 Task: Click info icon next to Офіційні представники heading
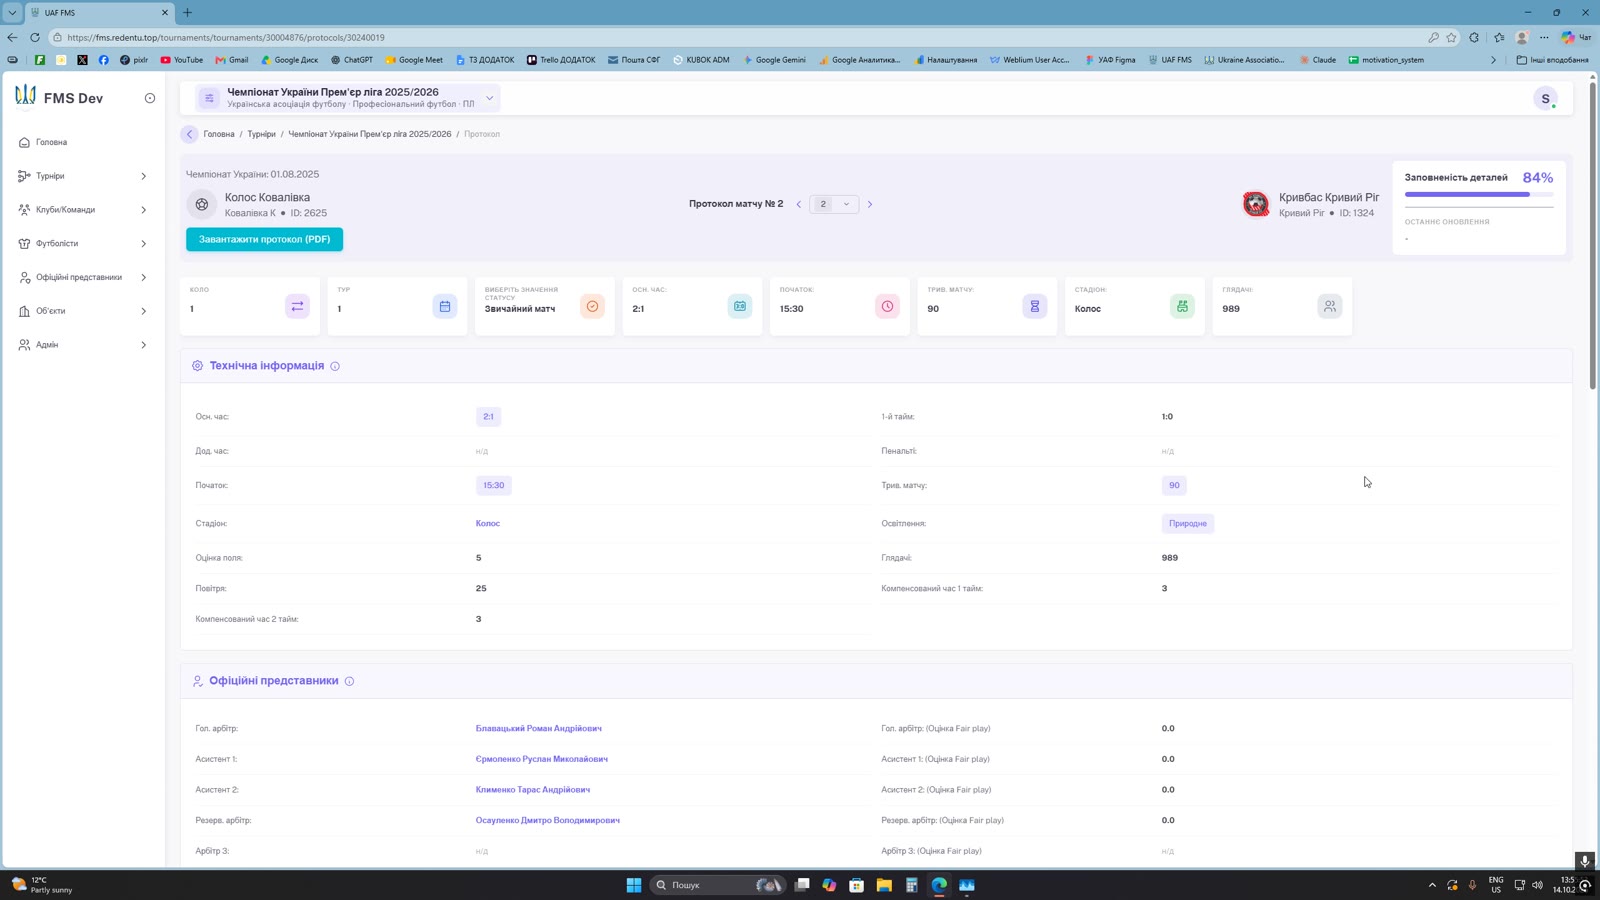click(349, 681)
